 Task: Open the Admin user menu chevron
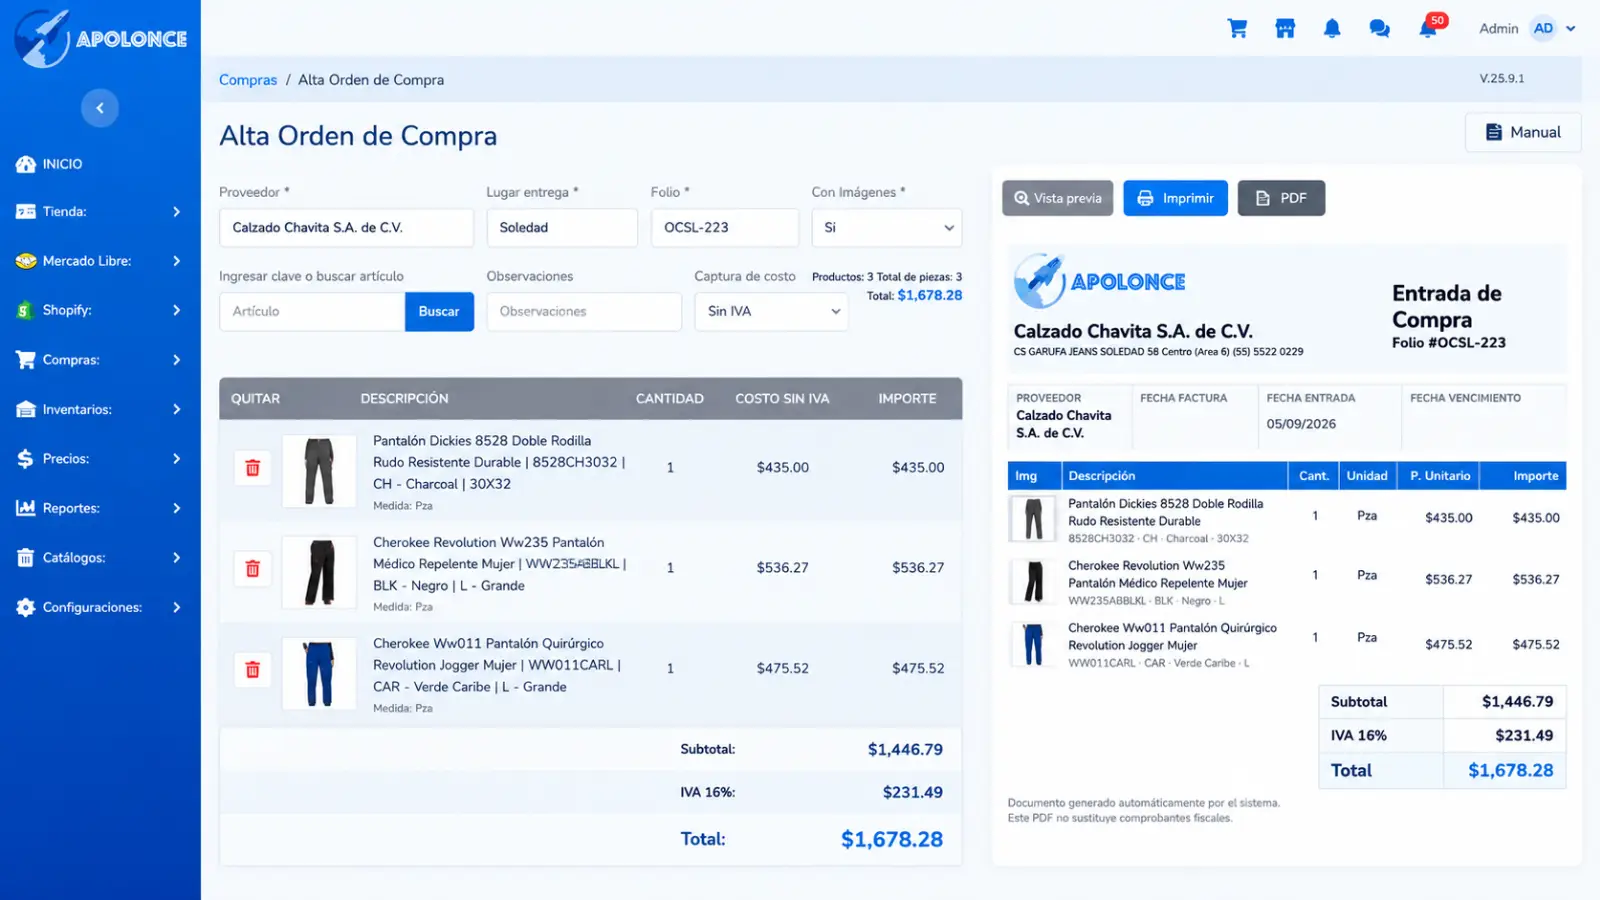coord(1571,29)
